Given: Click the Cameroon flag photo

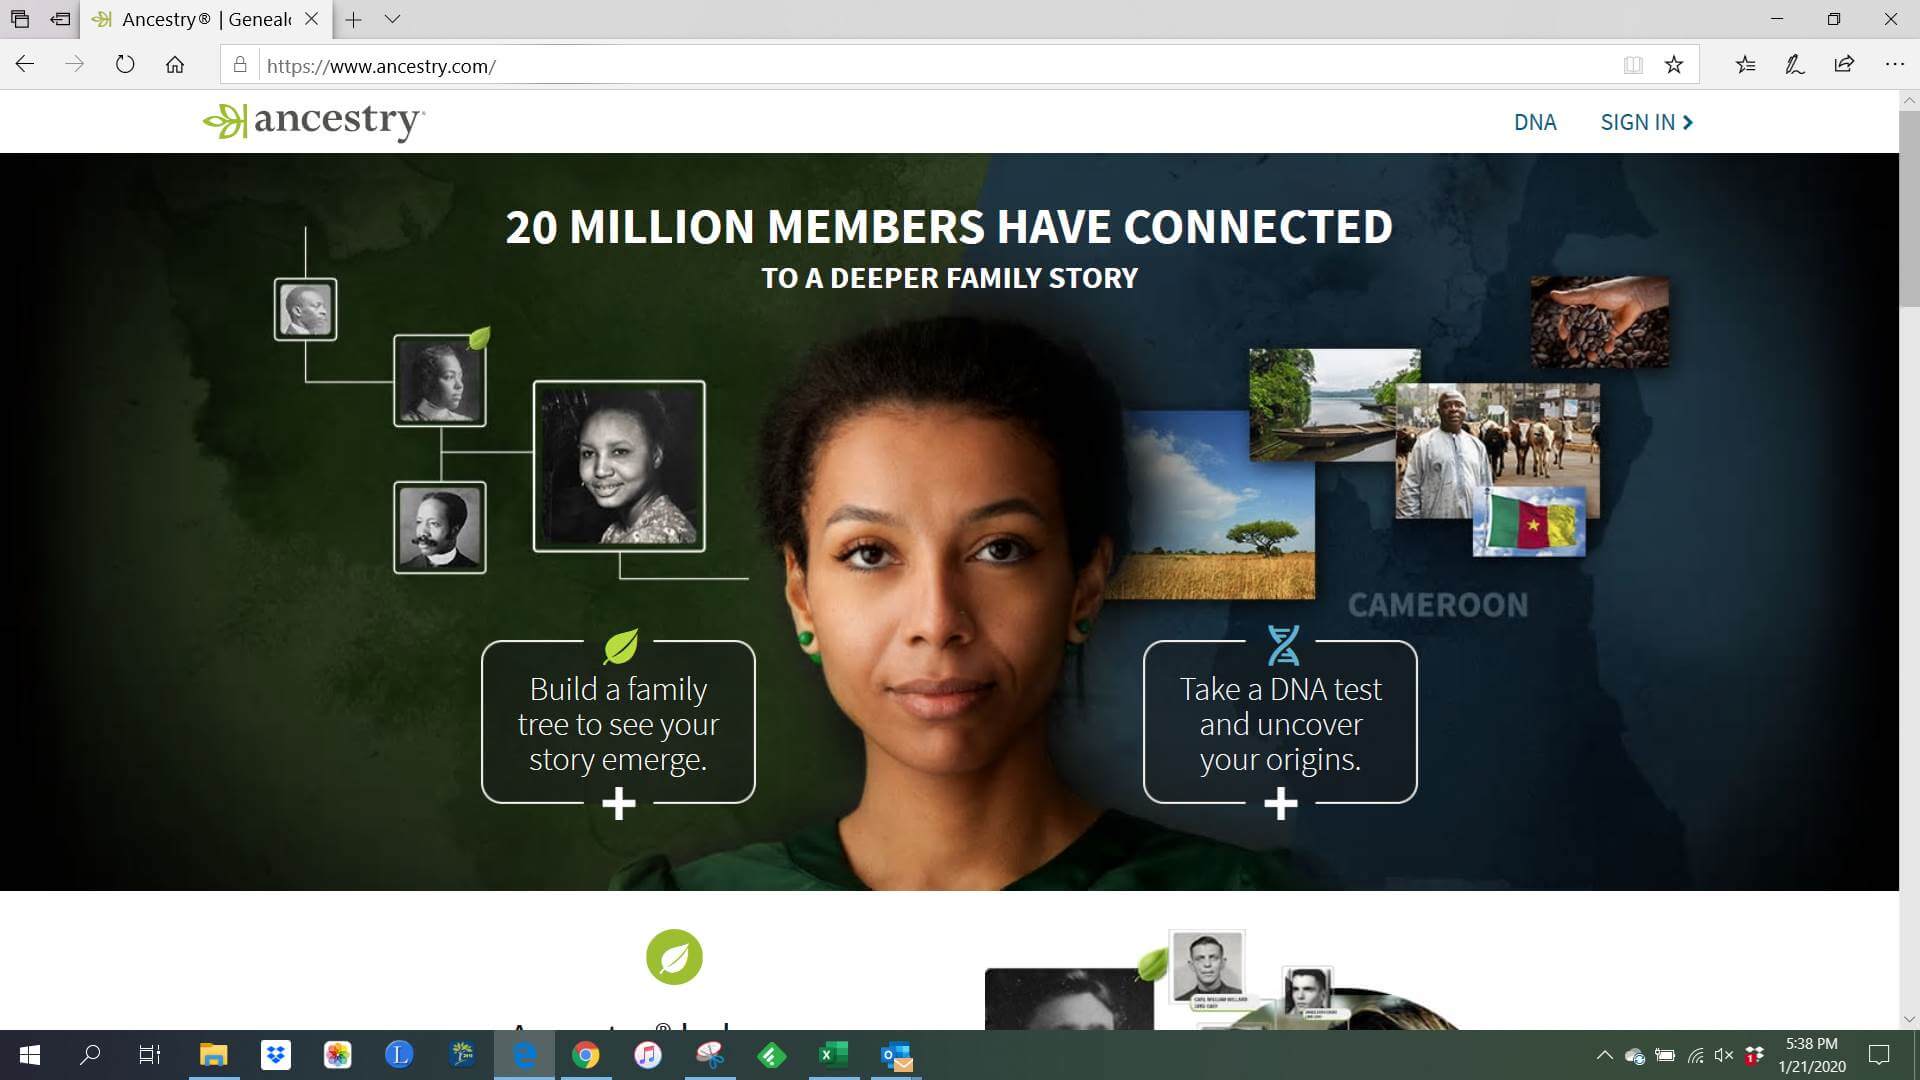Looking at the screenshot, I should coord(1529,522).
